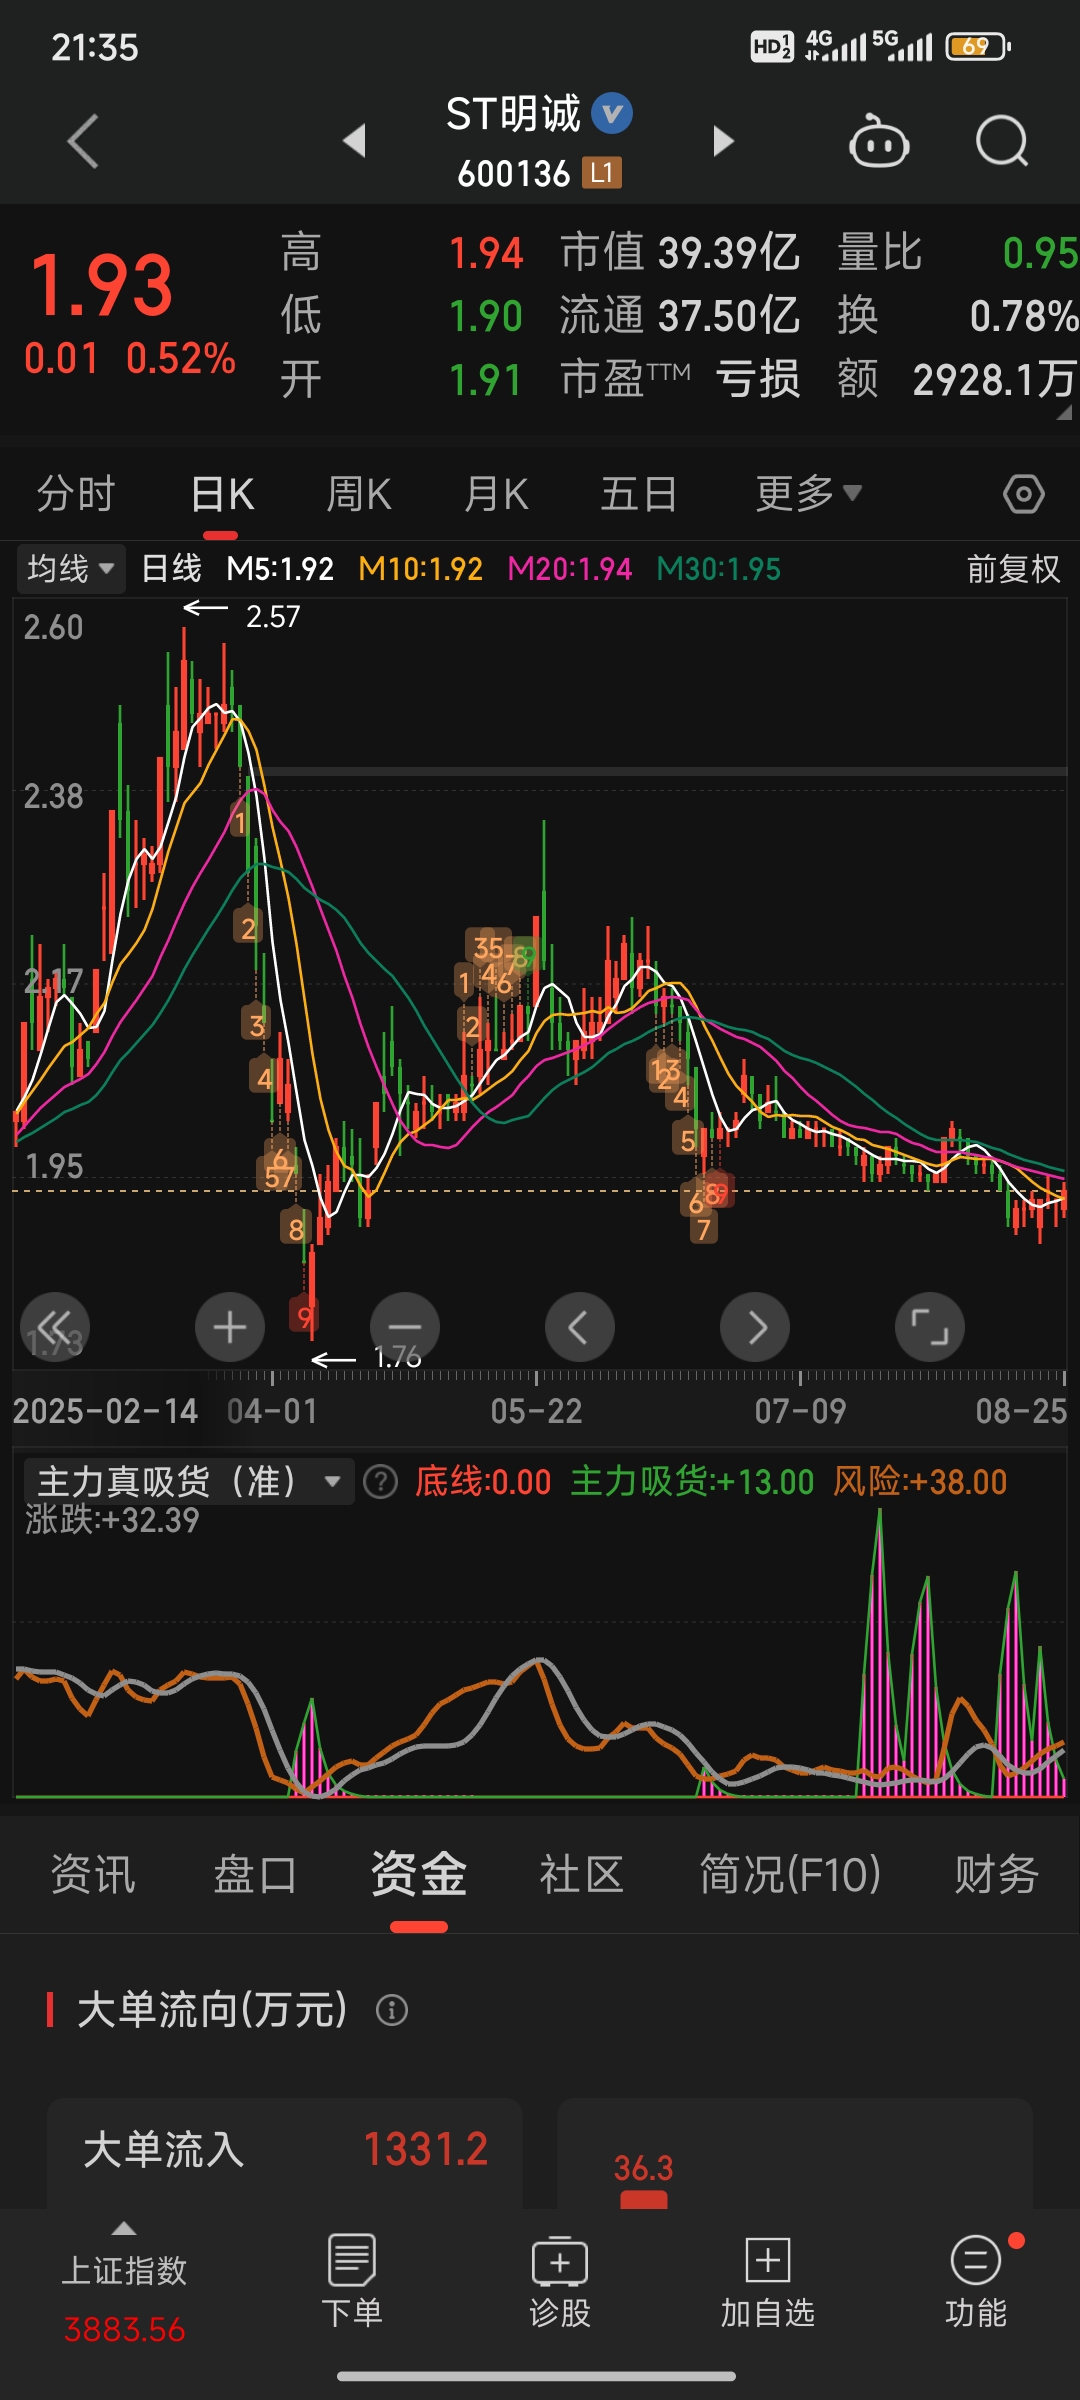Open the robot assistant icon
Screen dimensions: 1080x2400
click(x=878, y=141)
